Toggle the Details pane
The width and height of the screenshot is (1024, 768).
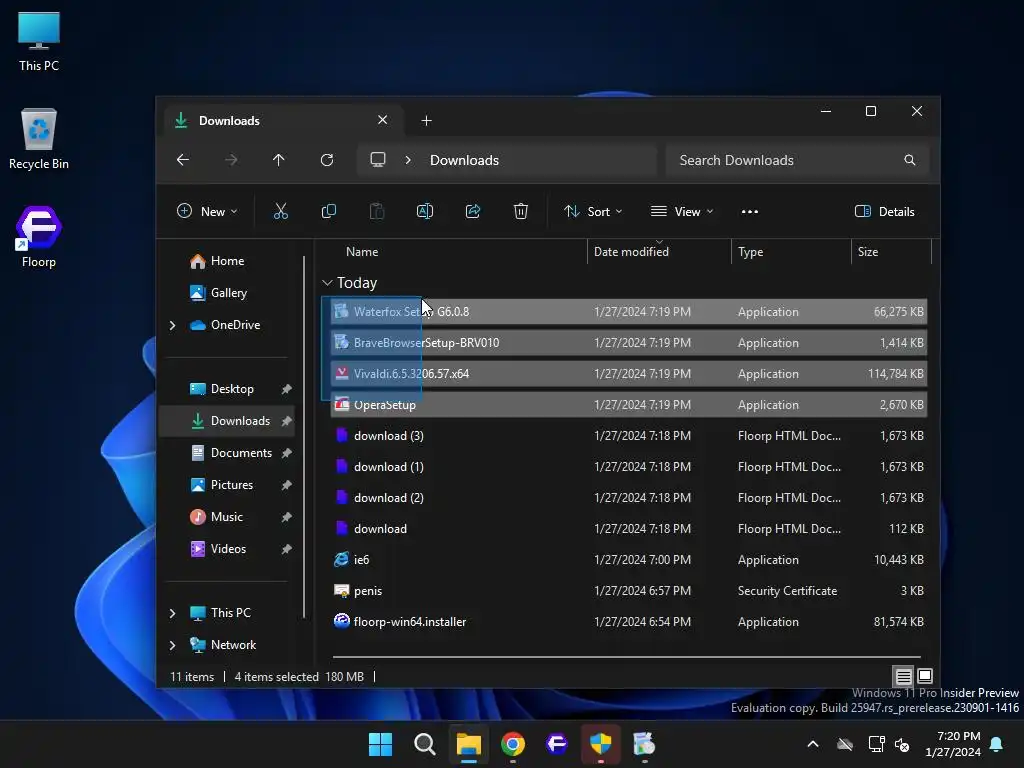(884, 211)
